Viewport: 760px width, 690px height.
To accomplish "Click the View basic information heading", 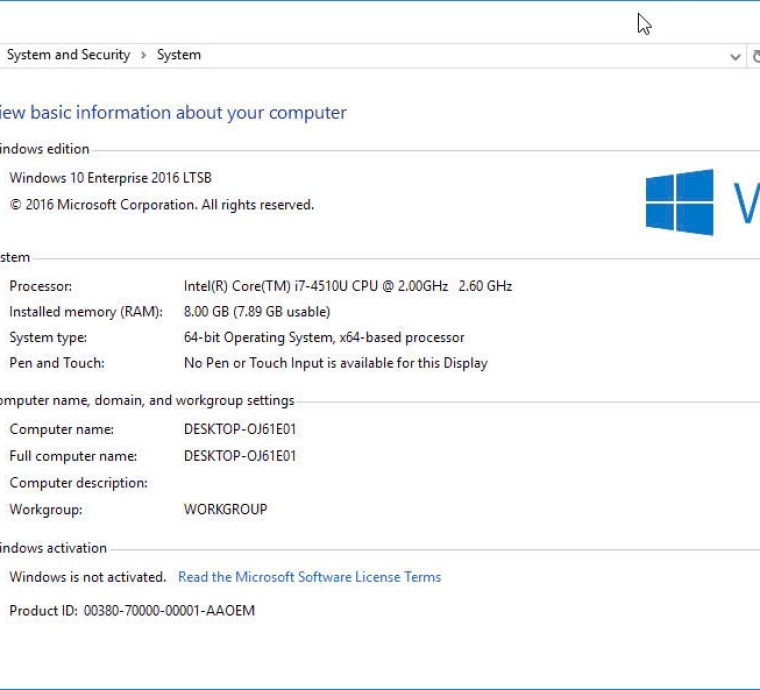I will [x=173, y=112].
